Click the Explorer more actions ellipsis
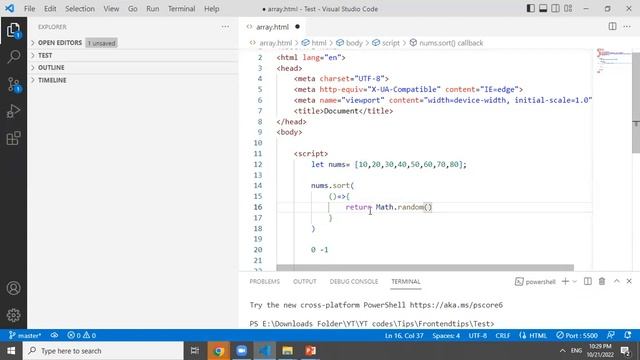The height and width of the screenshot is (360, 640). pos(225,27)
